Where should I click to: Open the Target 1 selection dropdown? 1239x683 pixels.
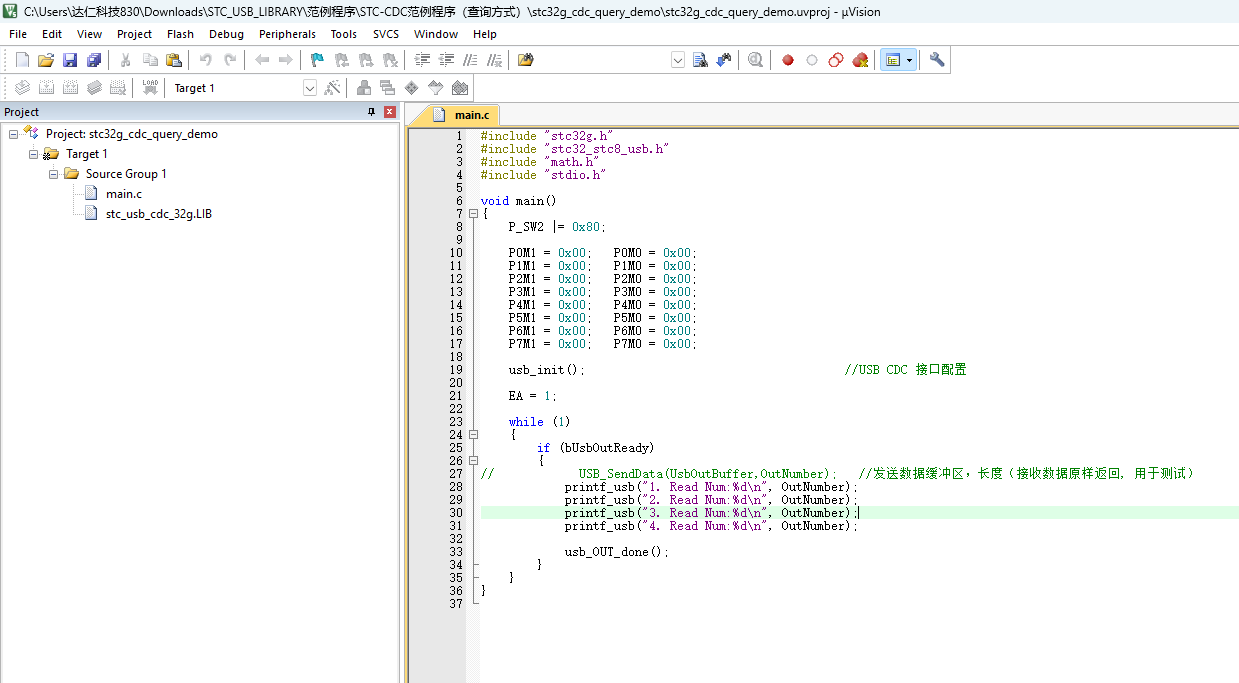click(x=309, y=88)
